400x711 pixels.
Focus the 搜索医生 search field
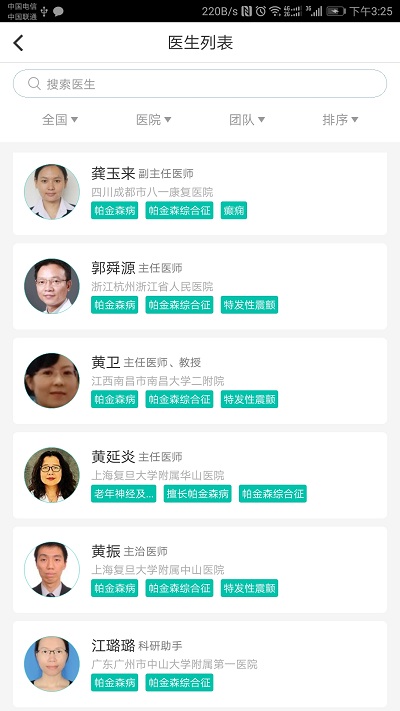pos(200,83)
